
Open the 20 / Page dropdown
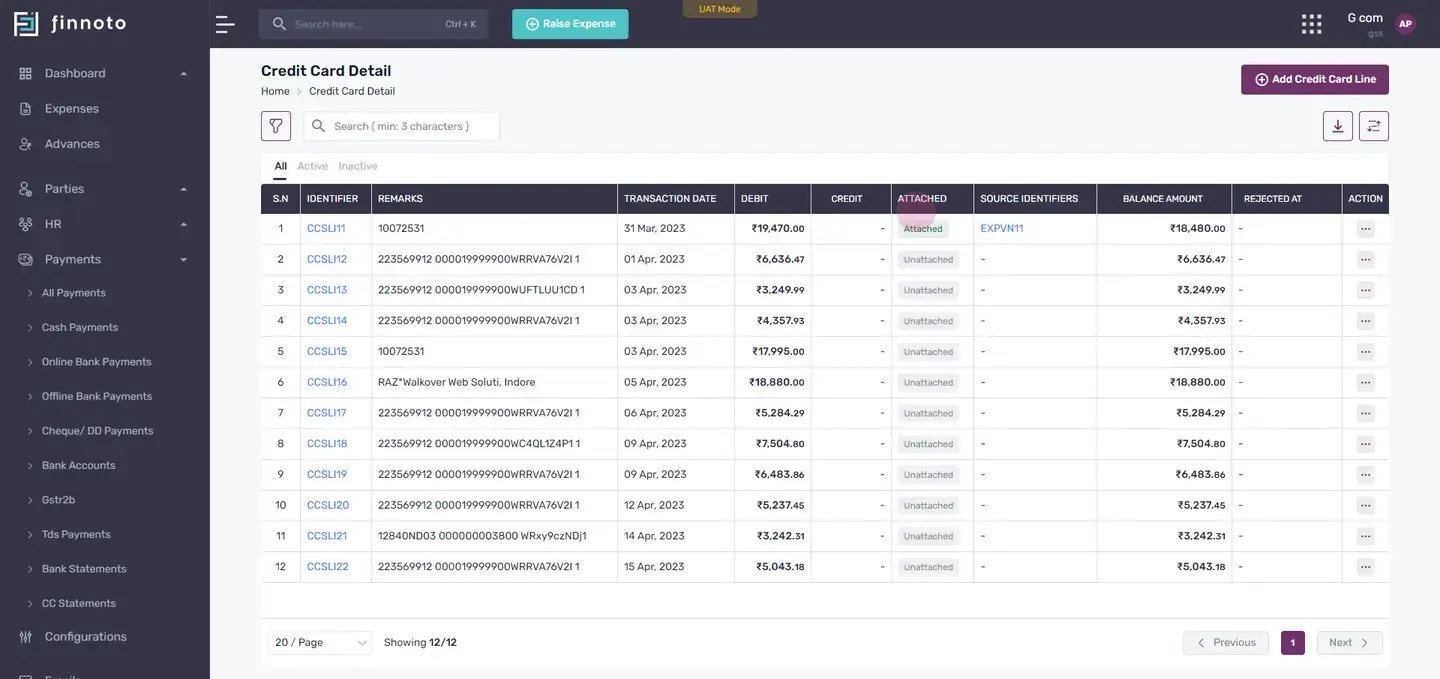tap(319, 642)
